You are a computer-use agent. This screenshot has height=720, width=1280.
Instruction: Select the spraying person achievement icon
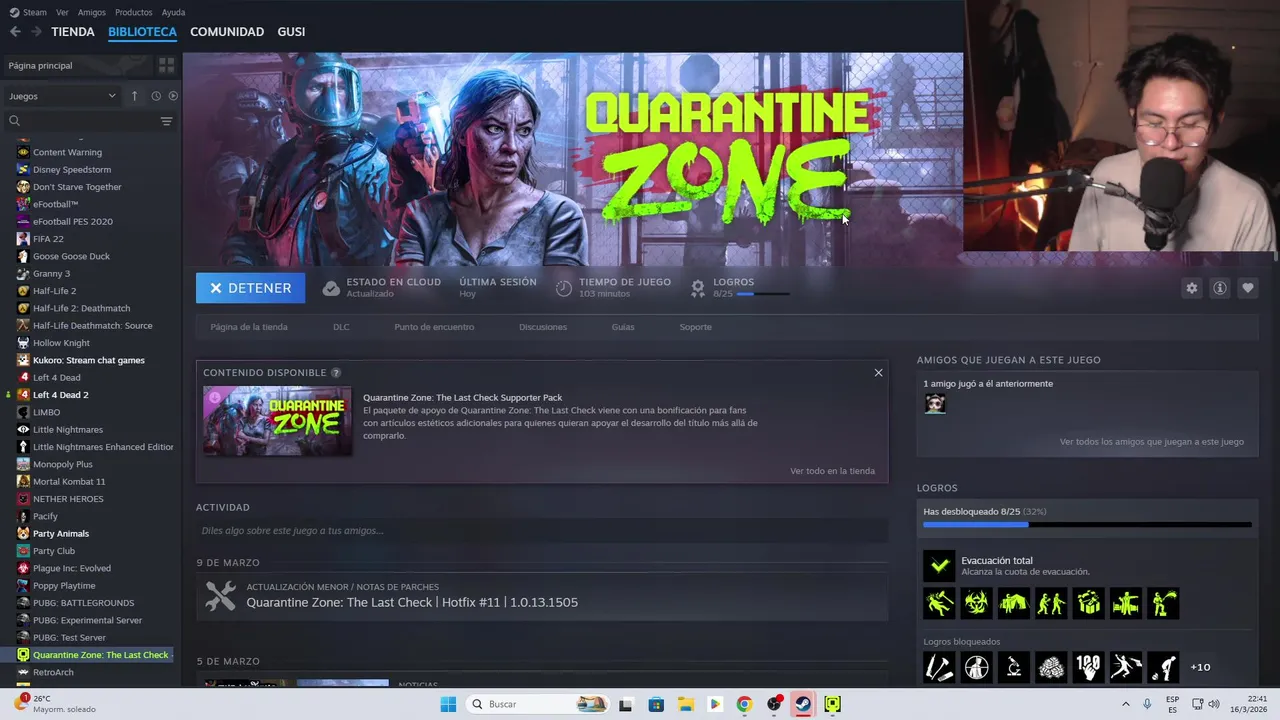tap(1162, 603)
